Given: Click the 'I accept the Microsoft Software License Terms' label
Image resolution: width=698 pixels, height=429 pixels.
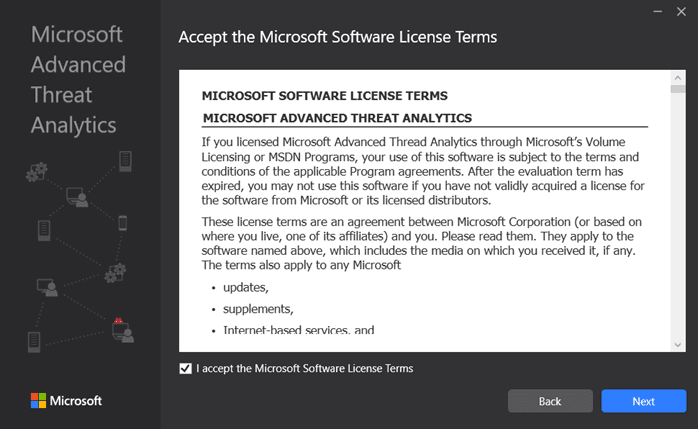Looking at the screenshot, I should 304,368.
